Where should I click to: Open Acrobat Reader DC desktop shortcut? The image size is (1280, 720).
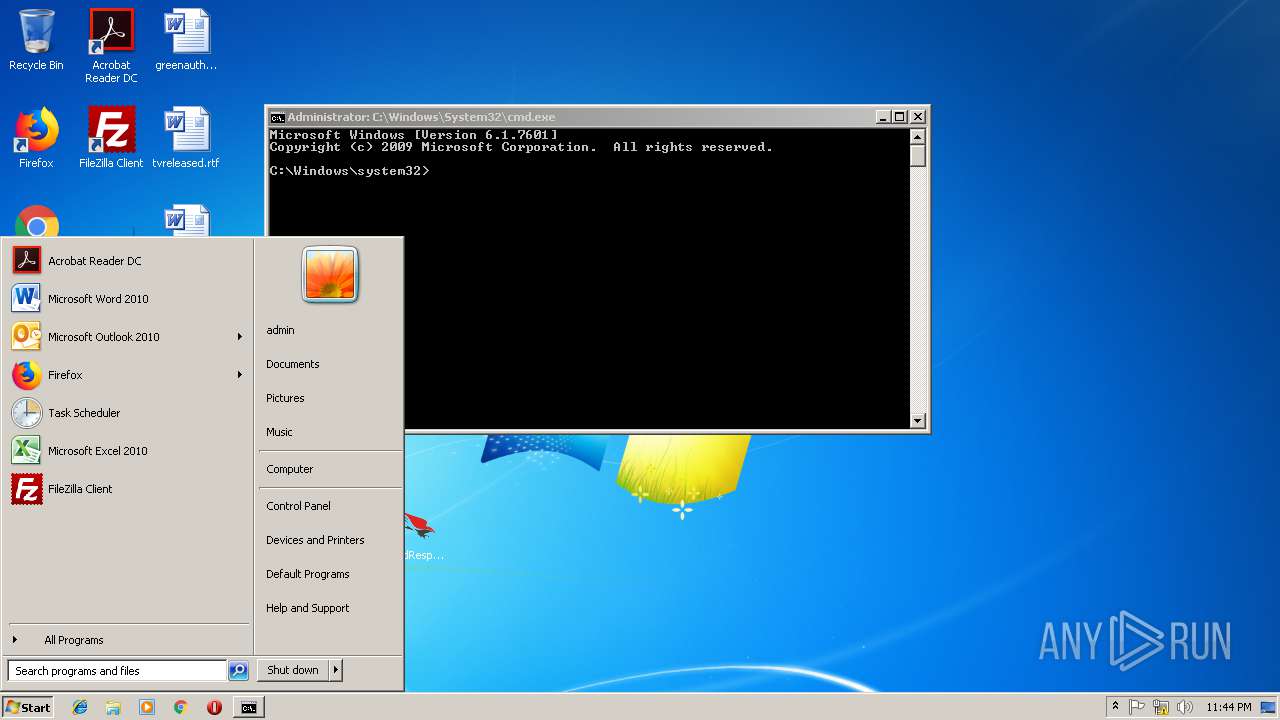coord(111,46)
